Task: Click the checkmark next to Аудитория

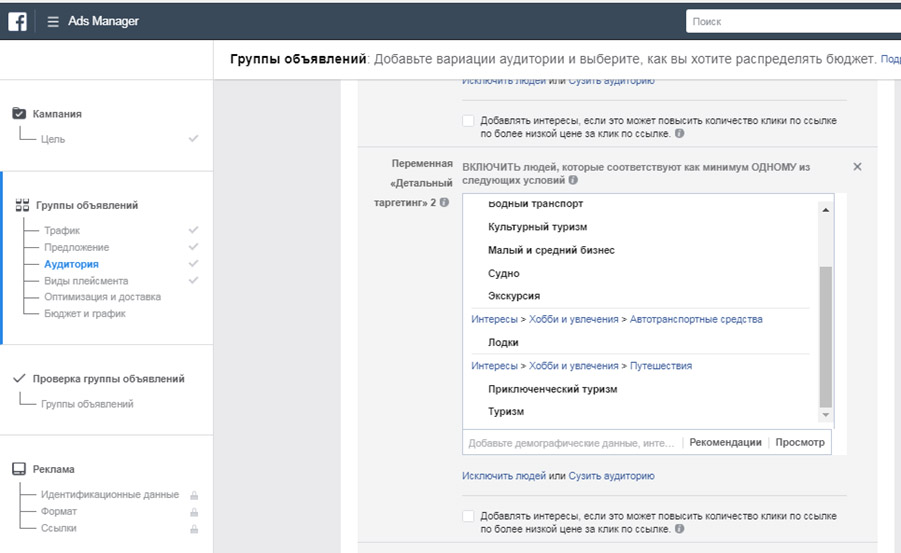Action: [x=194, y=263]
